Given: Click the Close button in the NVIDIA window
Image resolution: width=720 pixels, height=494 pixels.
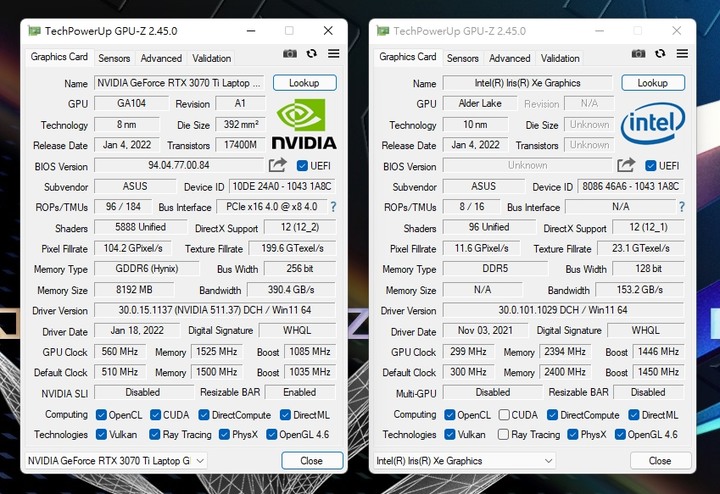Looking at the screenshot, I should (x=312, y=460).
